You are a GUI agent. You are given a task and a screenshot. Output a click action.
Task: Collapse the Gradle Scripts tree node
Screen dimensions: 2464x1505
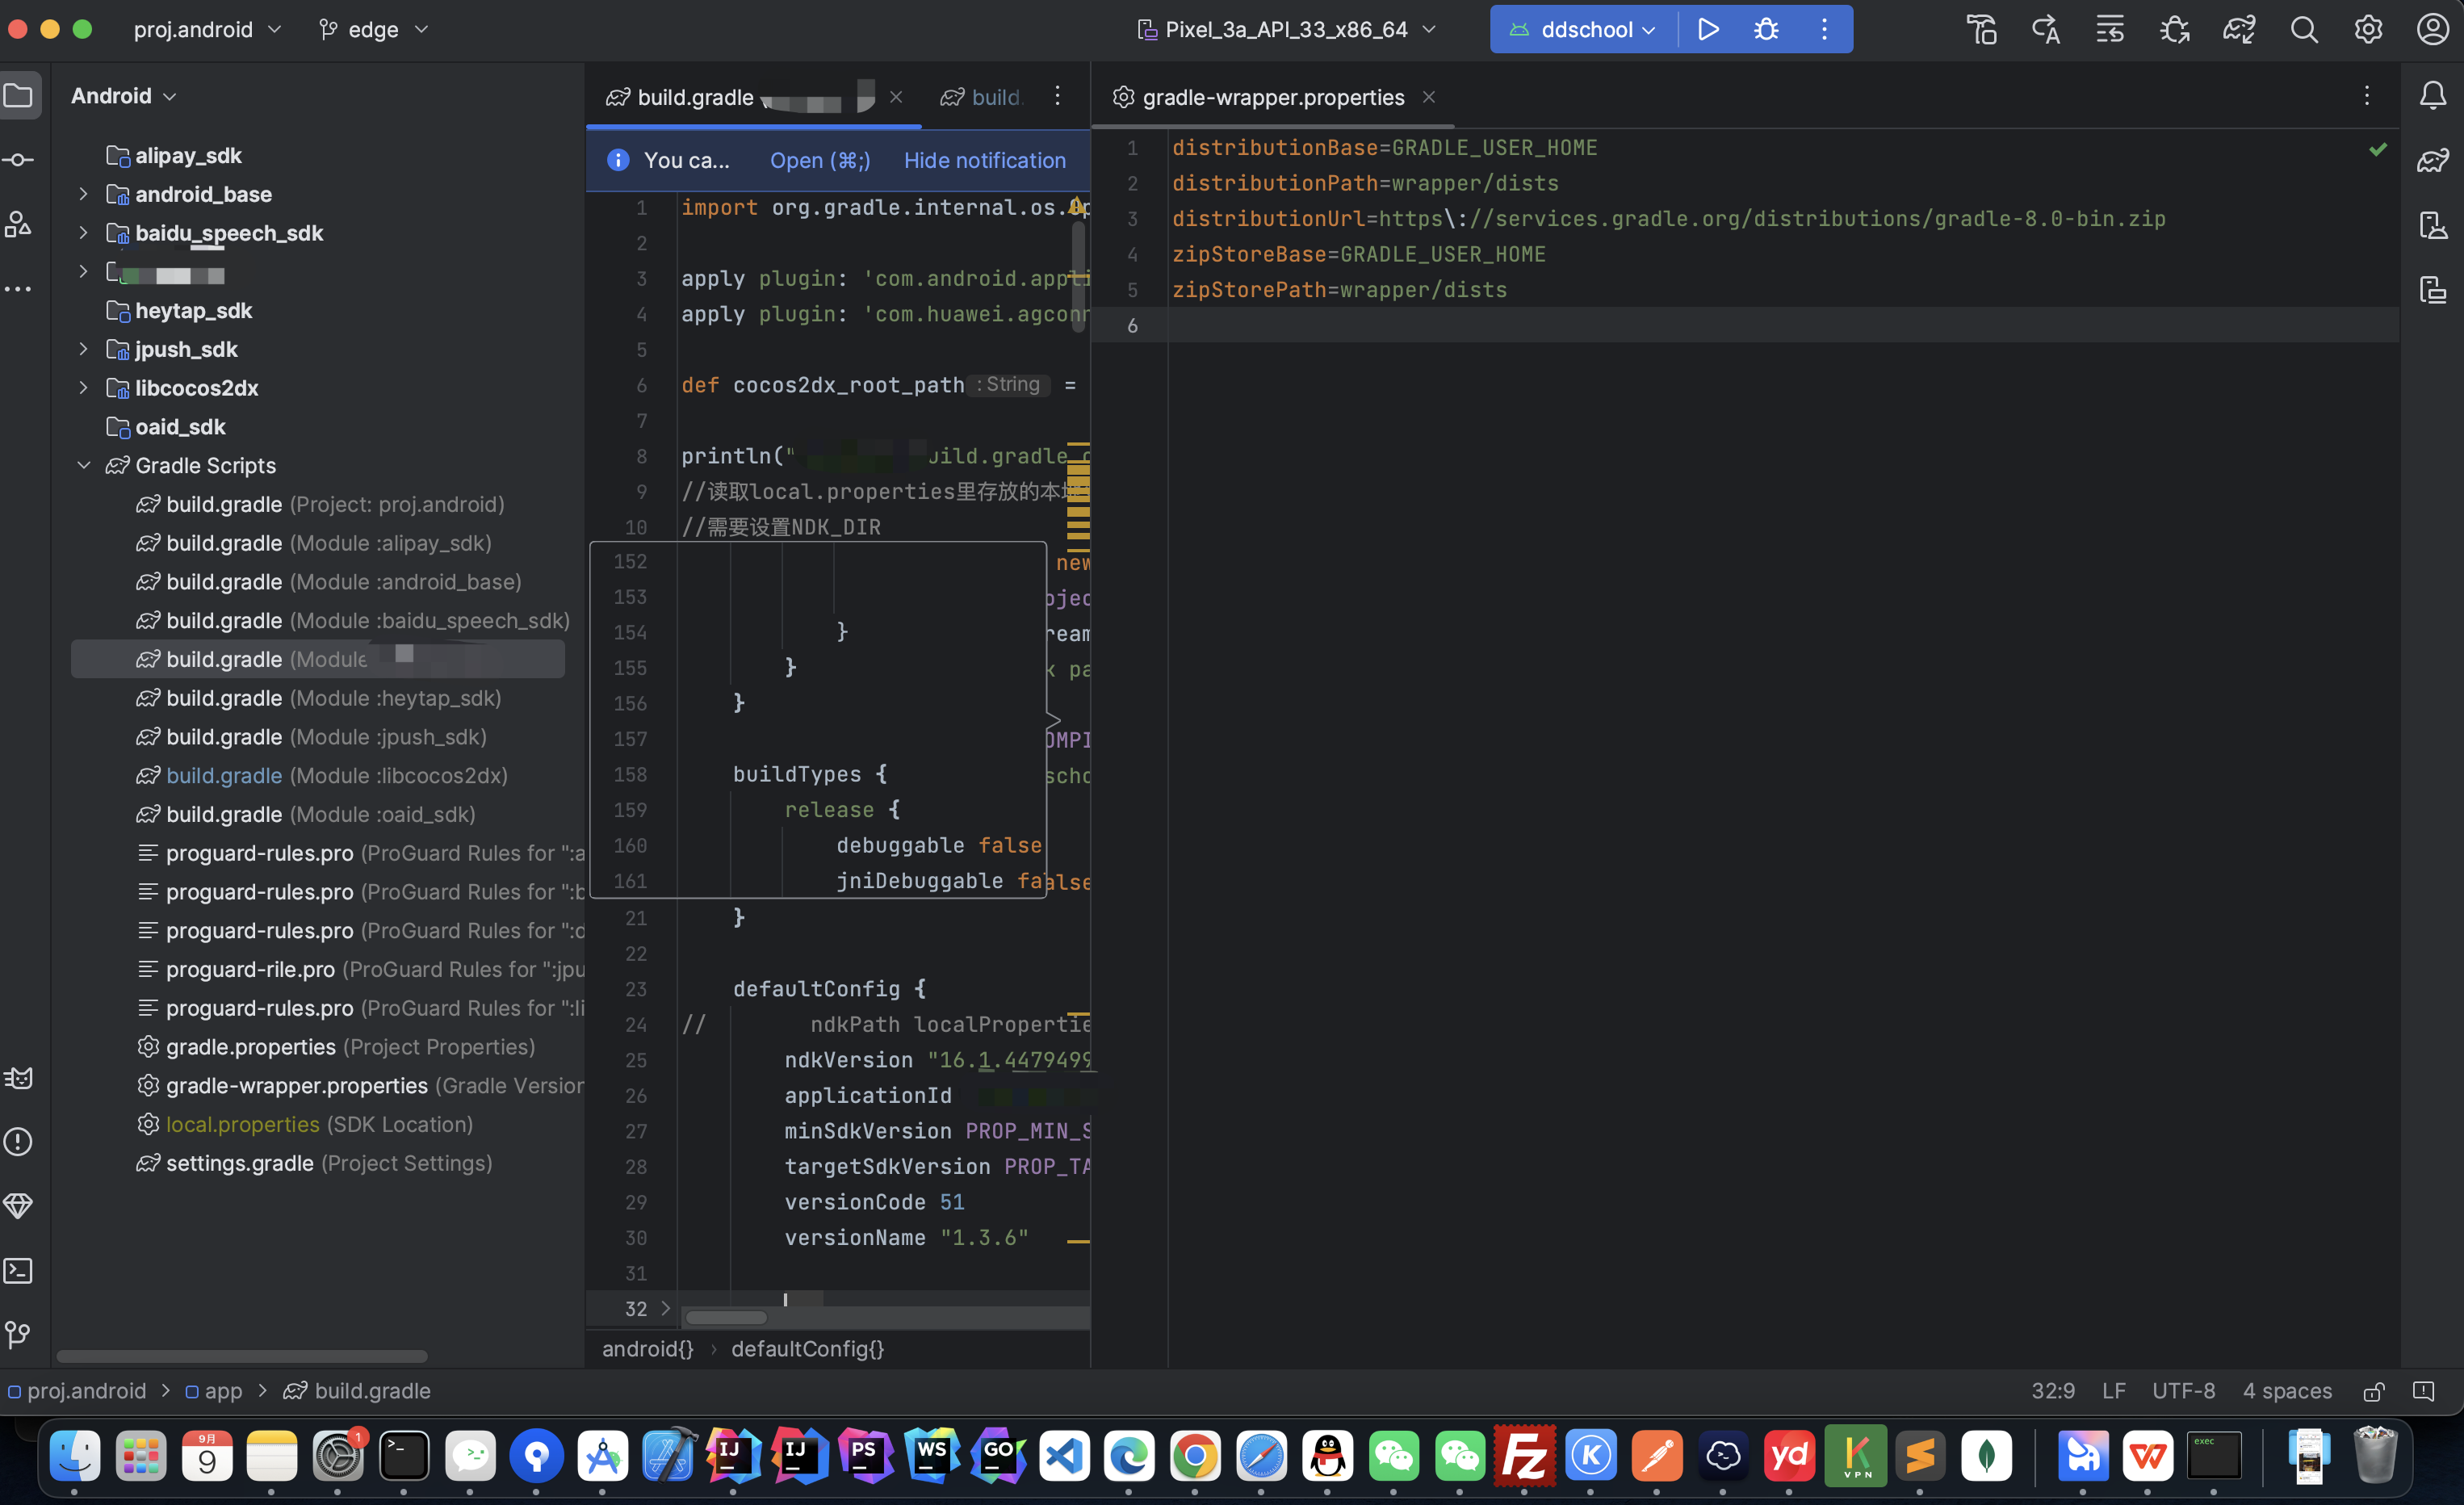[x=84, y=466]
